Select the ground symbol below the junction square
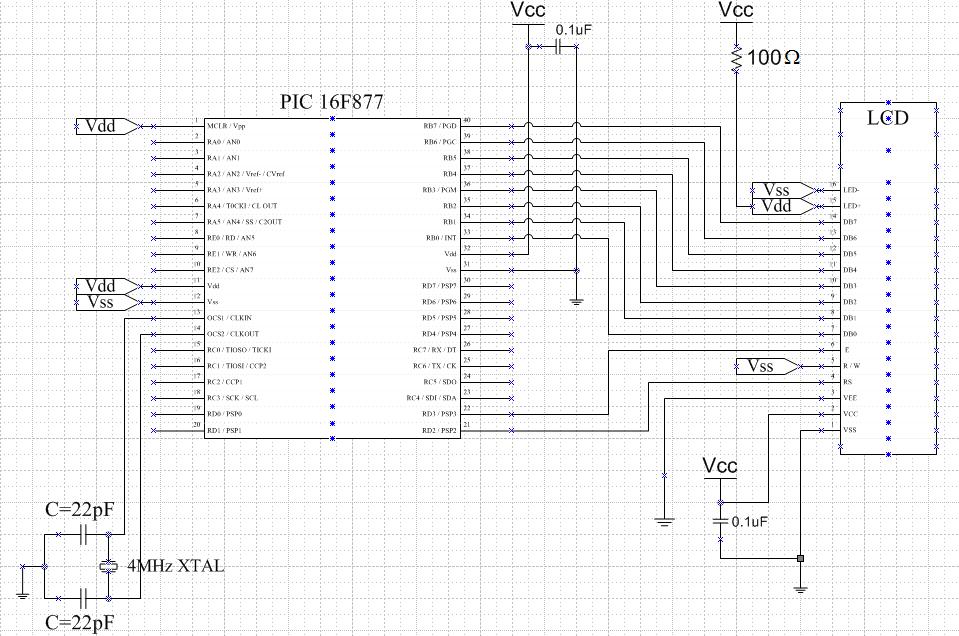The height and width of the screenshot is (636, 959). [x=800, y=590]
